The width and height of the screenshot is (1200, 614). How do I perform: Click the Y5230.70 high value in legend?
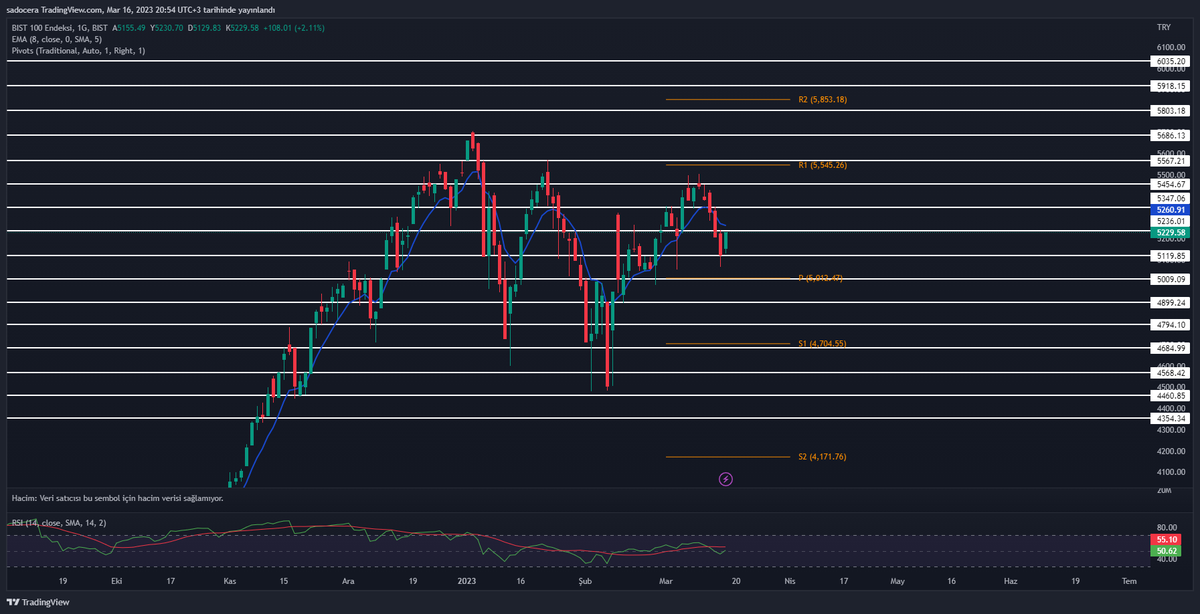(166, 28)
